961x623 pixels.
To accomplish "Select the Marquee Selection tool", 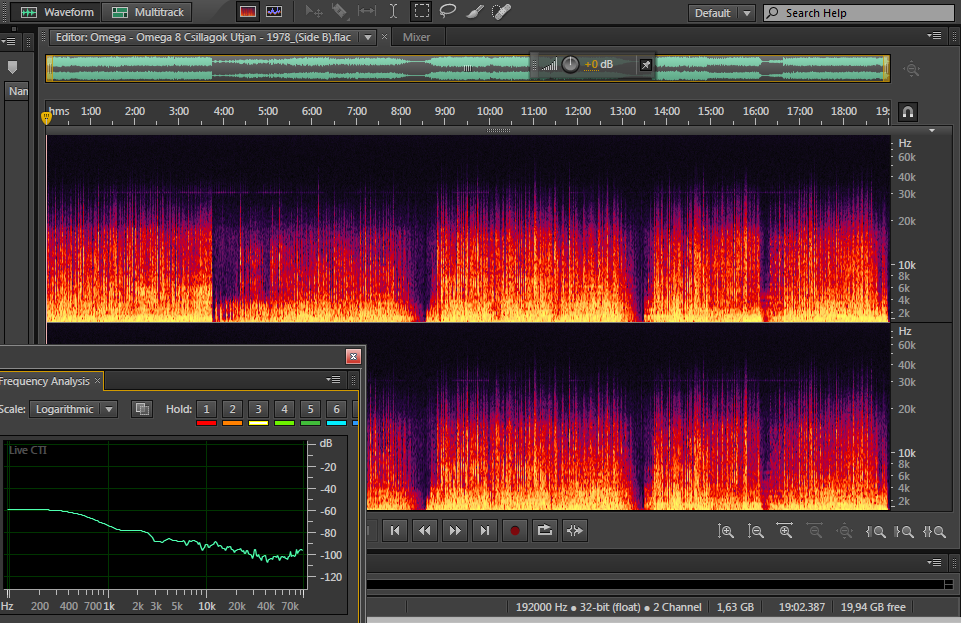I will [x=421, y=11].
